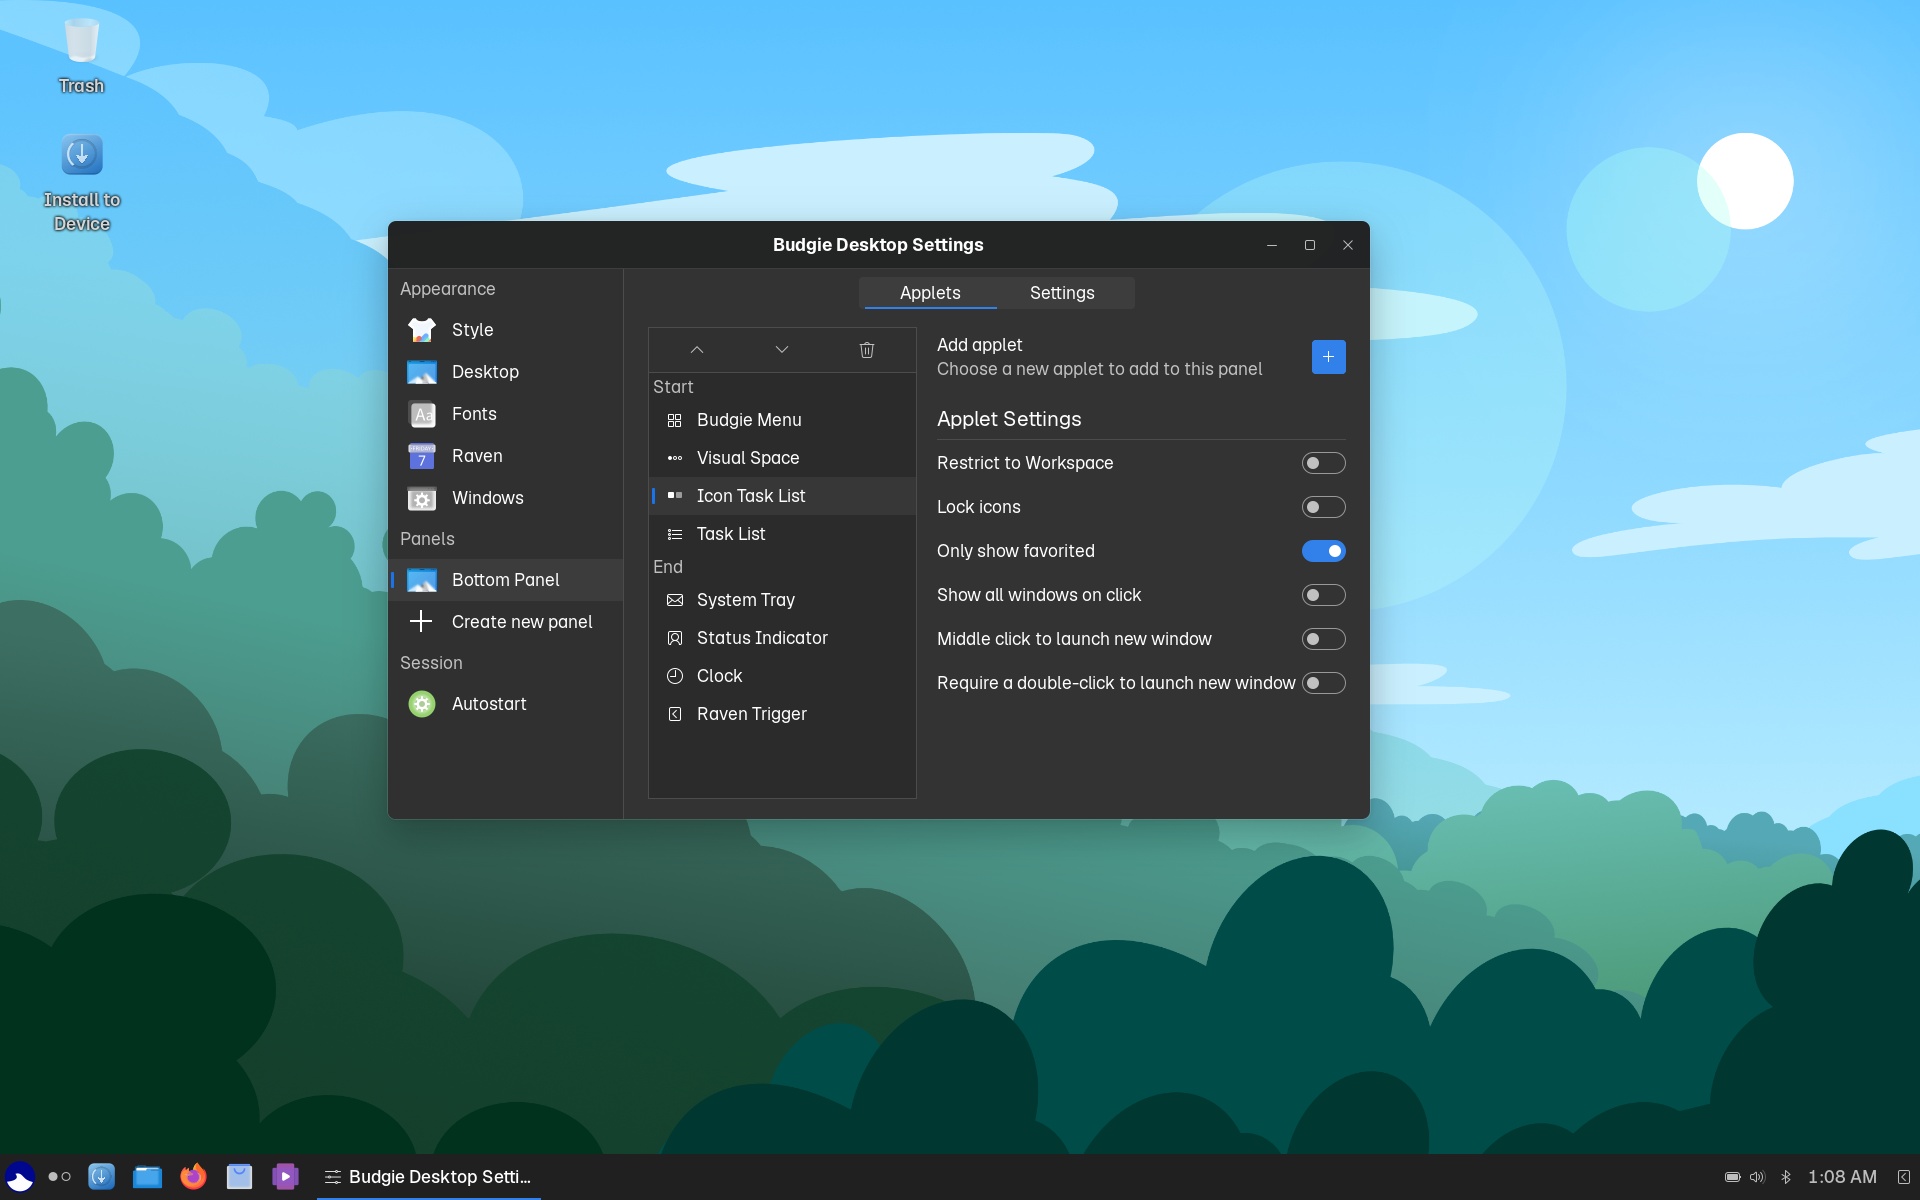Click Create new panel

pyautogui.click(x=521, y=622)
